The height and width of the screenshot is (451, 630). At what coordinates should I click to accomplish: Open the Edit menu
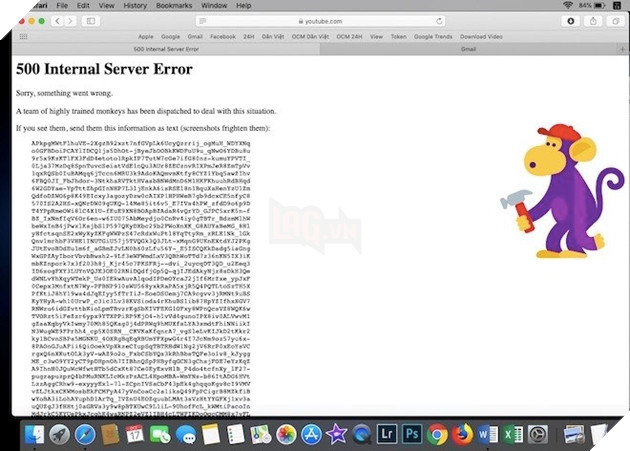click(83, 5)
